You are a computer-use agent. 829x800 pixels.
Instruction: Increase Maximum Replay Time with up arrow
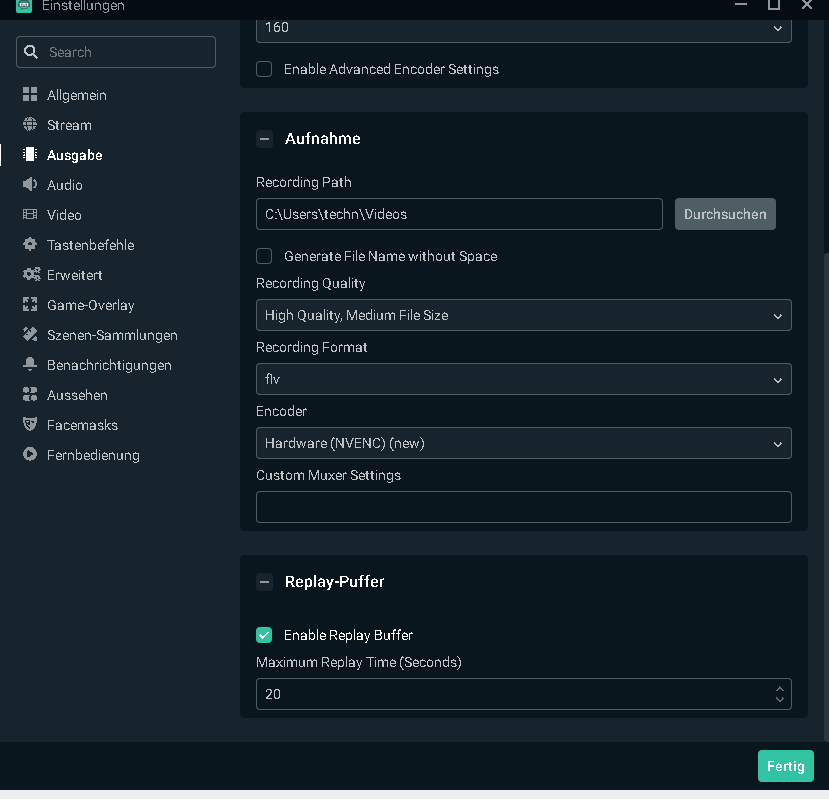coord(779,688)
